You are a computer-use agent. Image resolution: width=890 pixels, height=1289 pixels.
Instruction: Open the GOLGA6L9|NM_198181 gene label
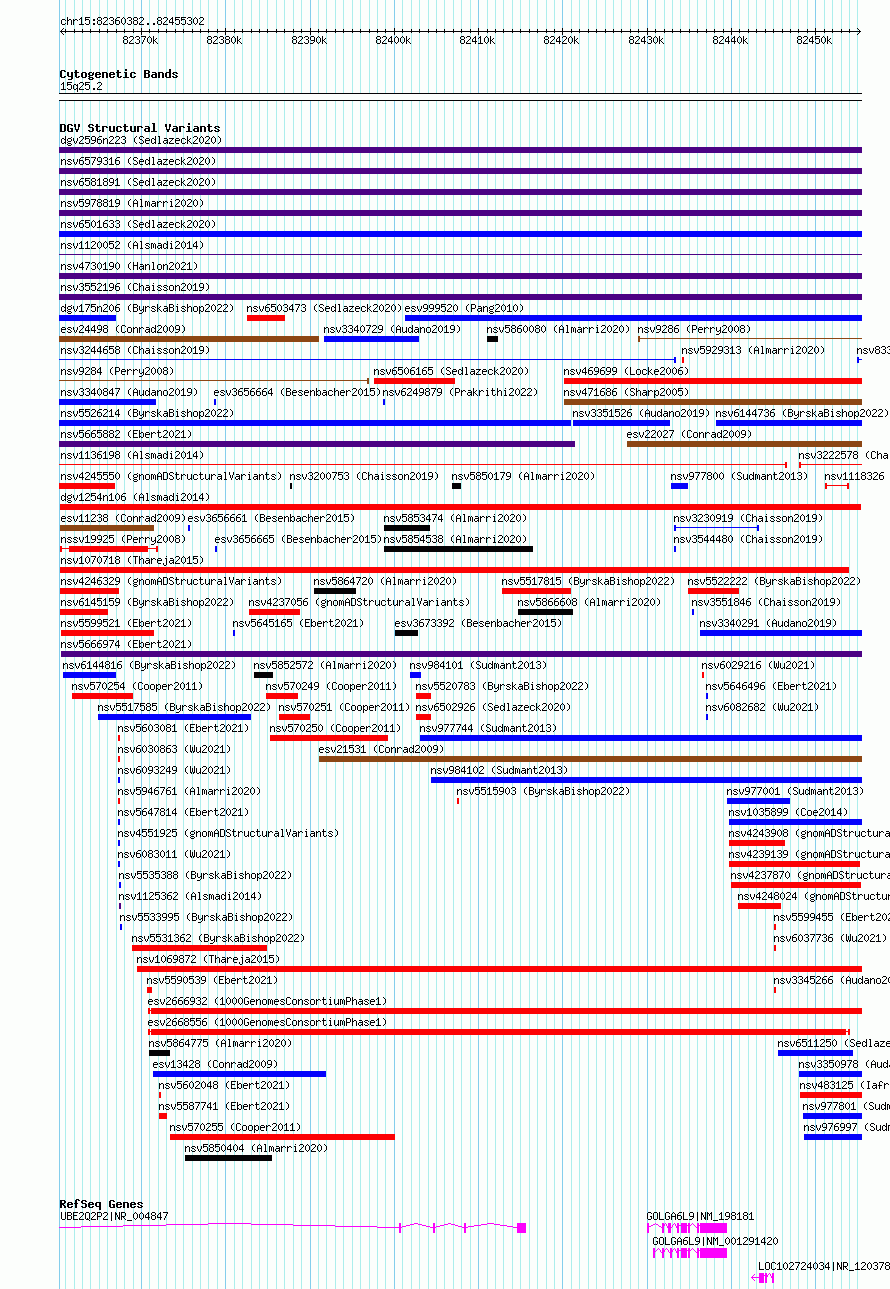click(700, 1216)
